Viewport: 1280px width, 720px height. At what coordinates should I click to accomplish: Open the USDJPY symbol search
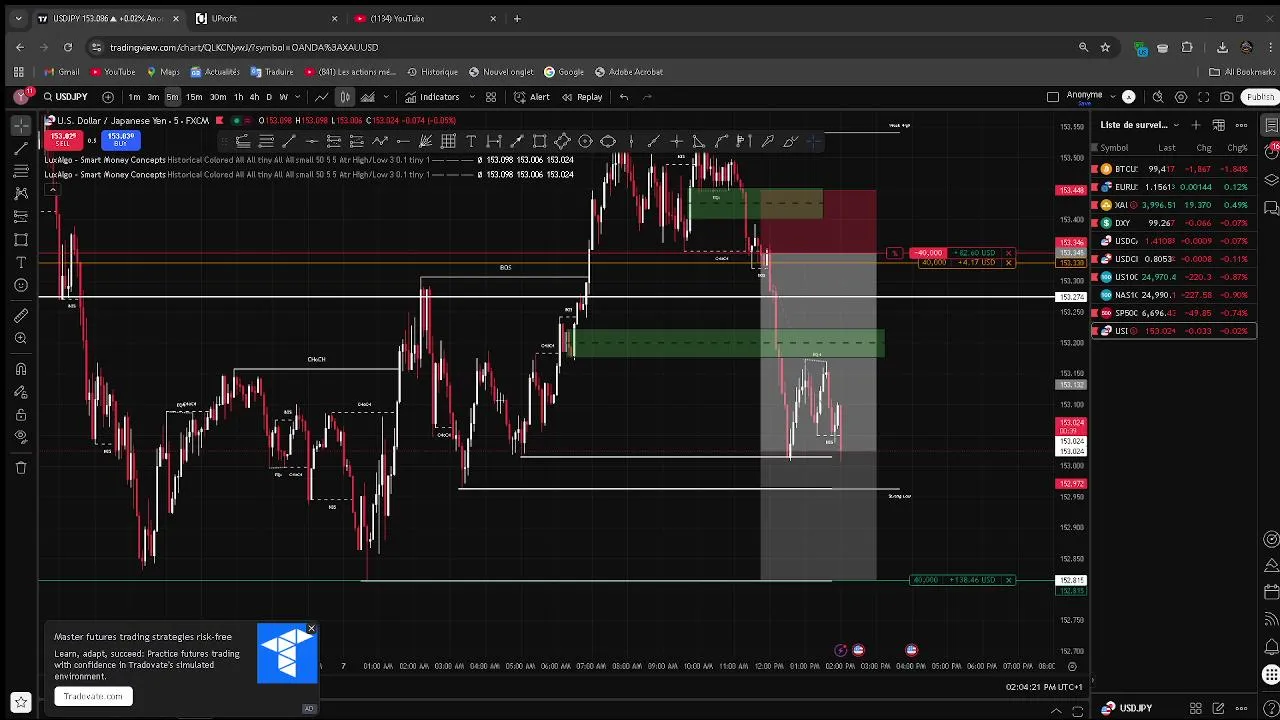pyautogui.click(x=65, y=97)
